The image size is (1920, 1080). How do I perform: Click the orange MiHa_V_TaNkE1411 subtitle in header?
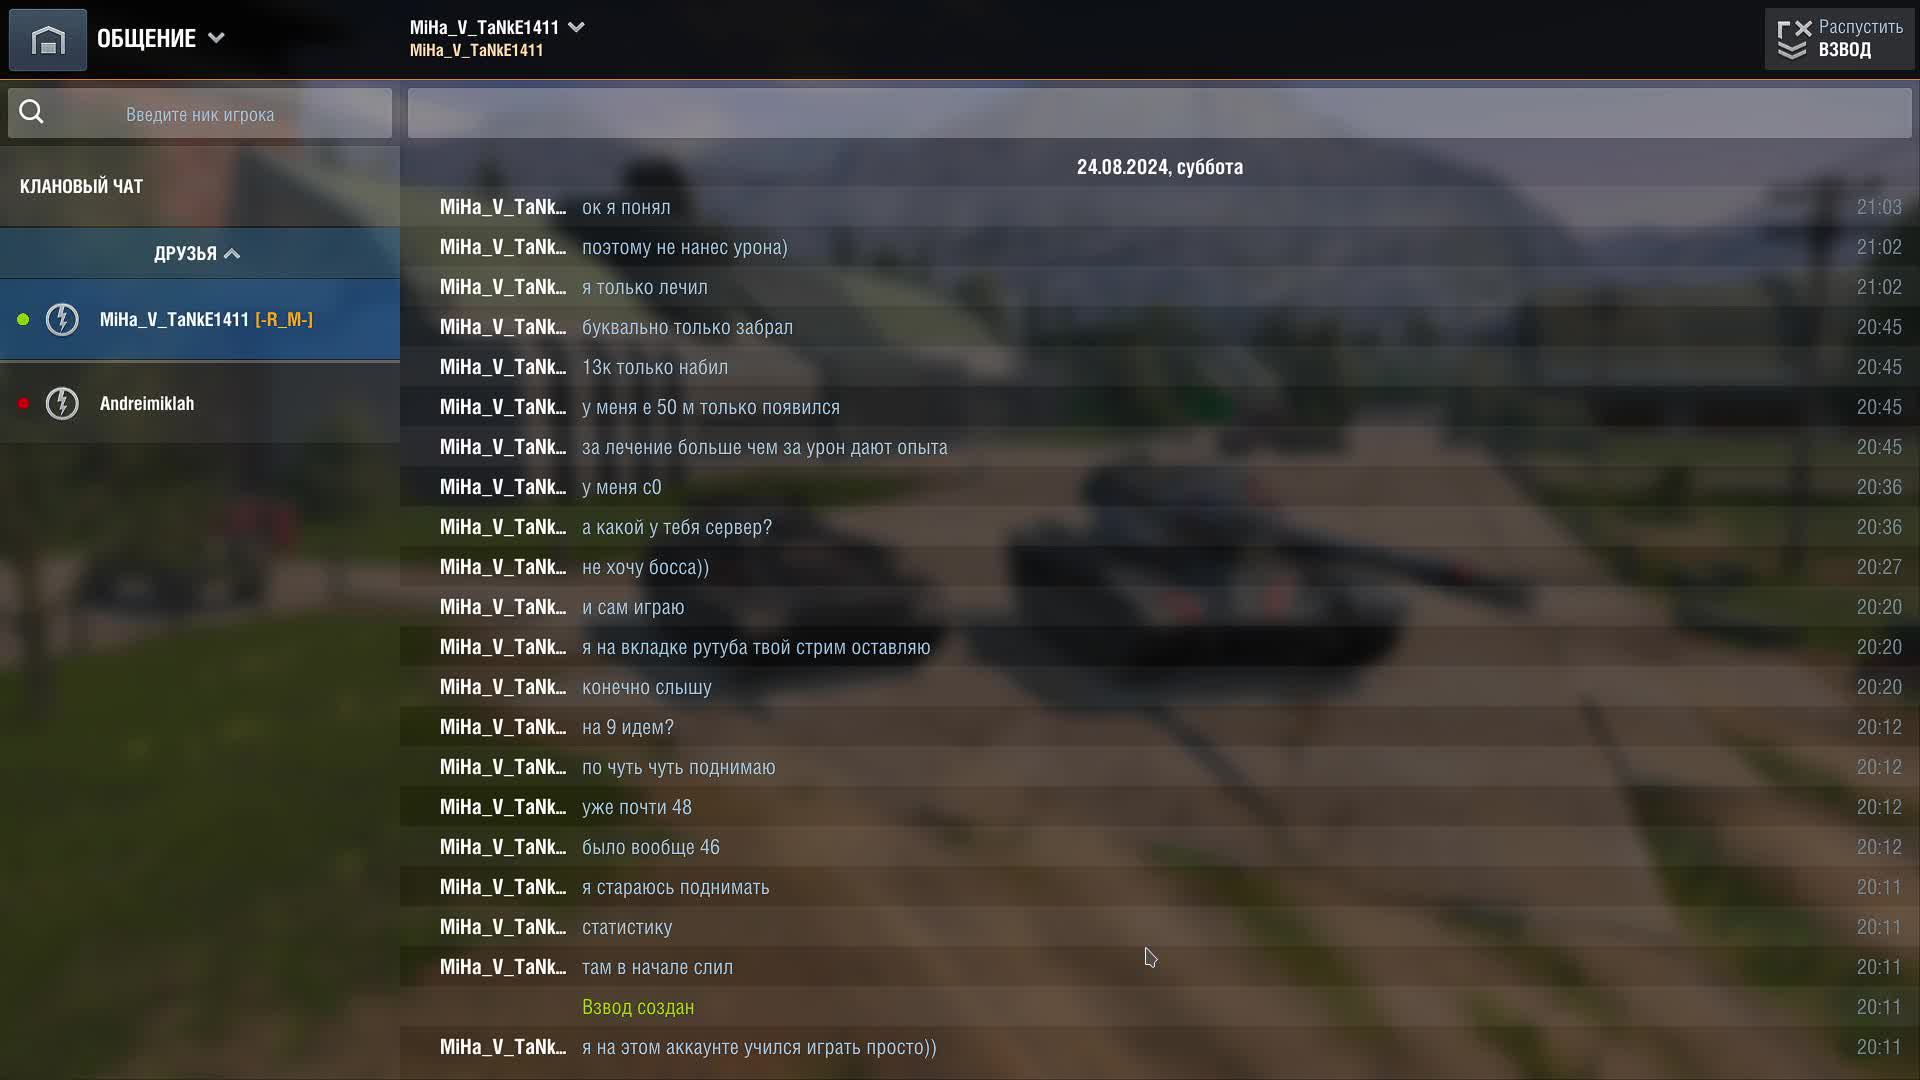[476, 50]
